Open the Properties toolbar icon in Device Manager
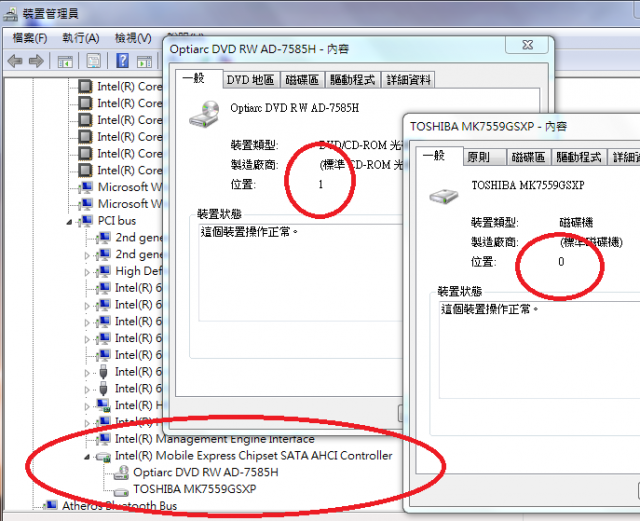Image resolution: width=640 pixels, height=521 pixels. (x=93, y=61)
